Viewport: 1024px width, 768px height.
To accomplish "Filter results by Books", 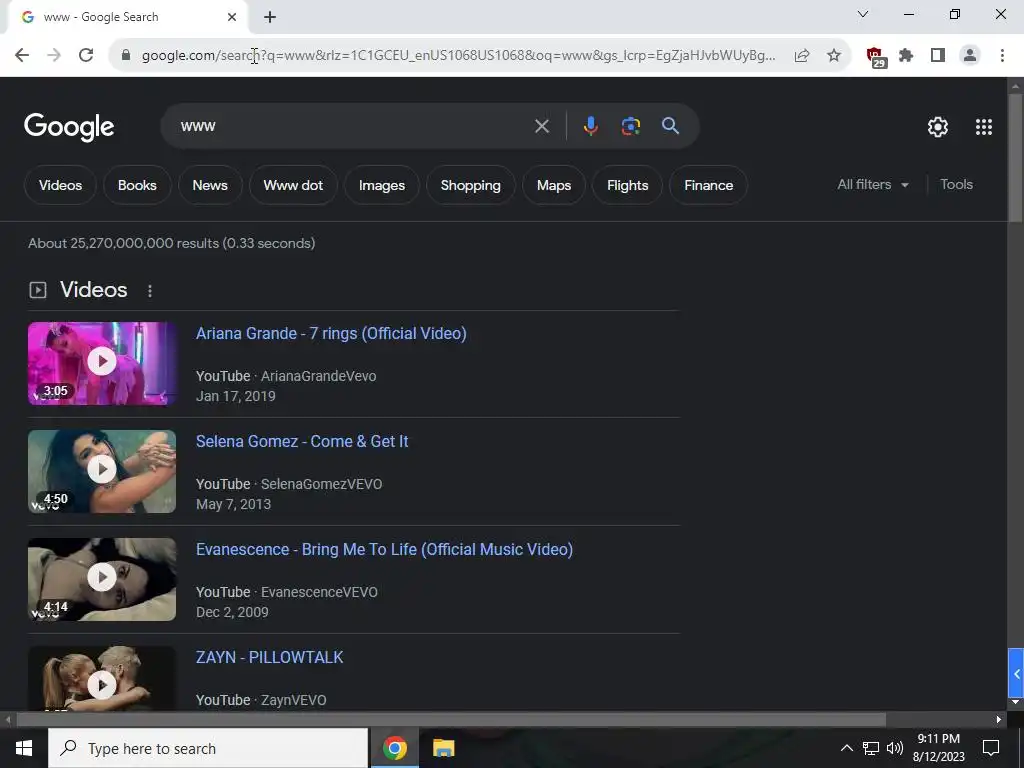I will (x=137, y=185).
